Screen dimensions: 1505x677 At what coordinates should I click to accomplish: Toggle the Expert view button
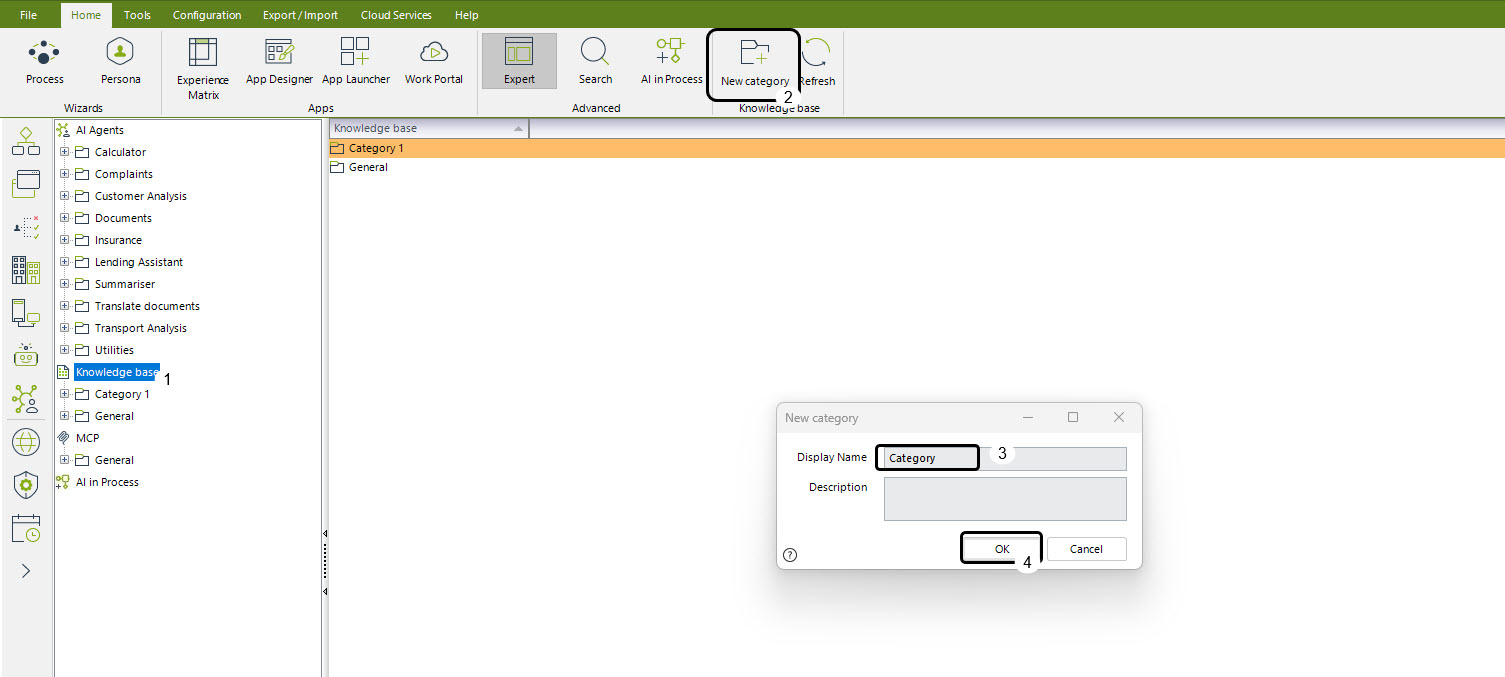[519, 61]
